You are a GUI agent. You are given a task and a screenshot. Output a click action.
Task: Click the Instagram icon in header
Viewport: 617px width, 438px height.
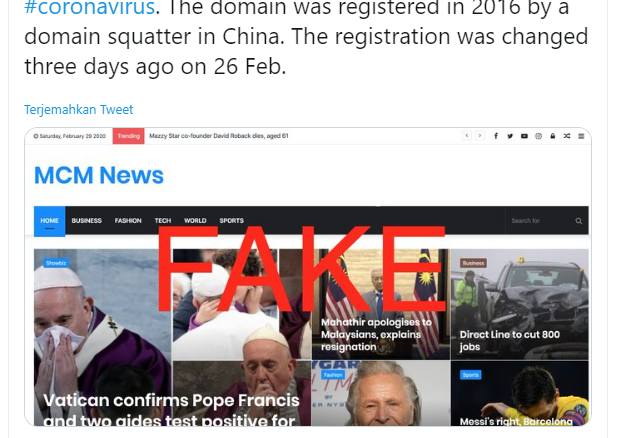pyautogui.click(x=538, y=136)
